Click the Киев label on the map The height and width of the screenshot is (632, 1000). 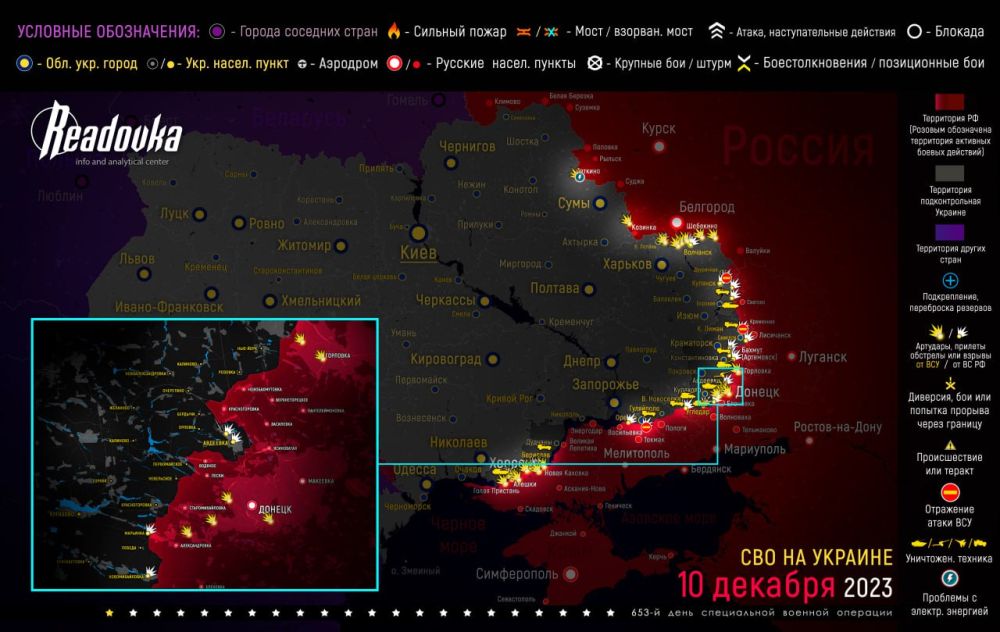(418, 253)
